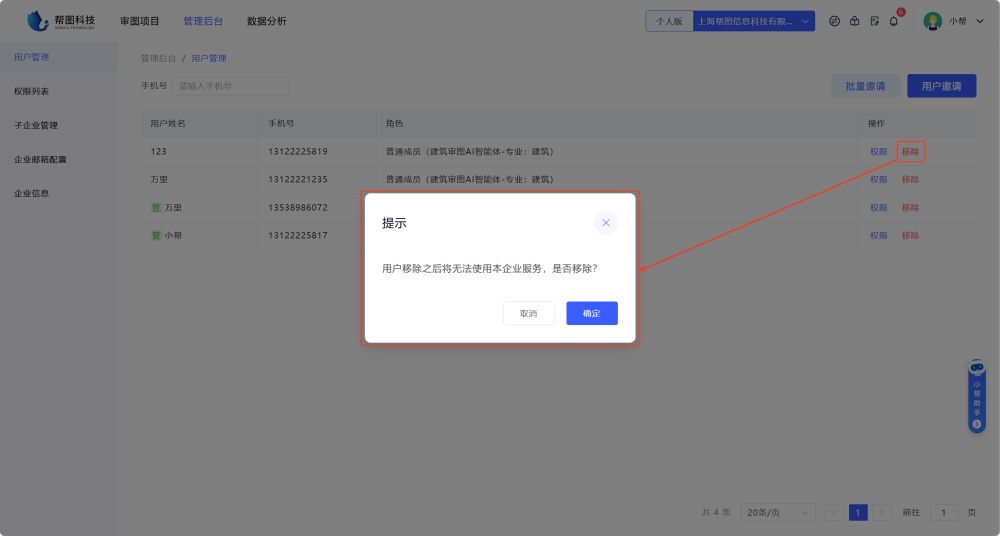Open the 小帮助手 robot assistant
This screenshot has height=536, width=1000.
[x=977, y=368]
